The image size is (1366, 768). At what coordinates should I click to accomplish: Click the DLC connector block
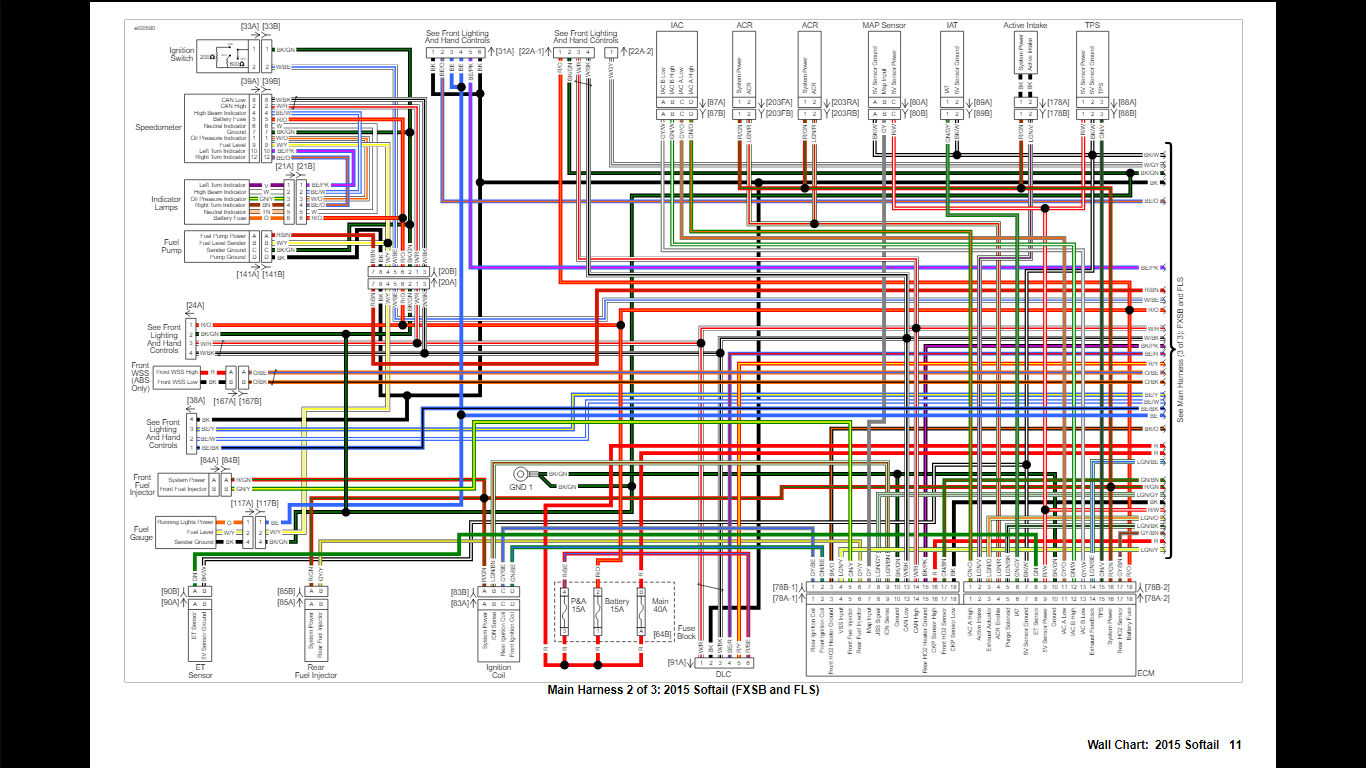[x=727, y=662]
